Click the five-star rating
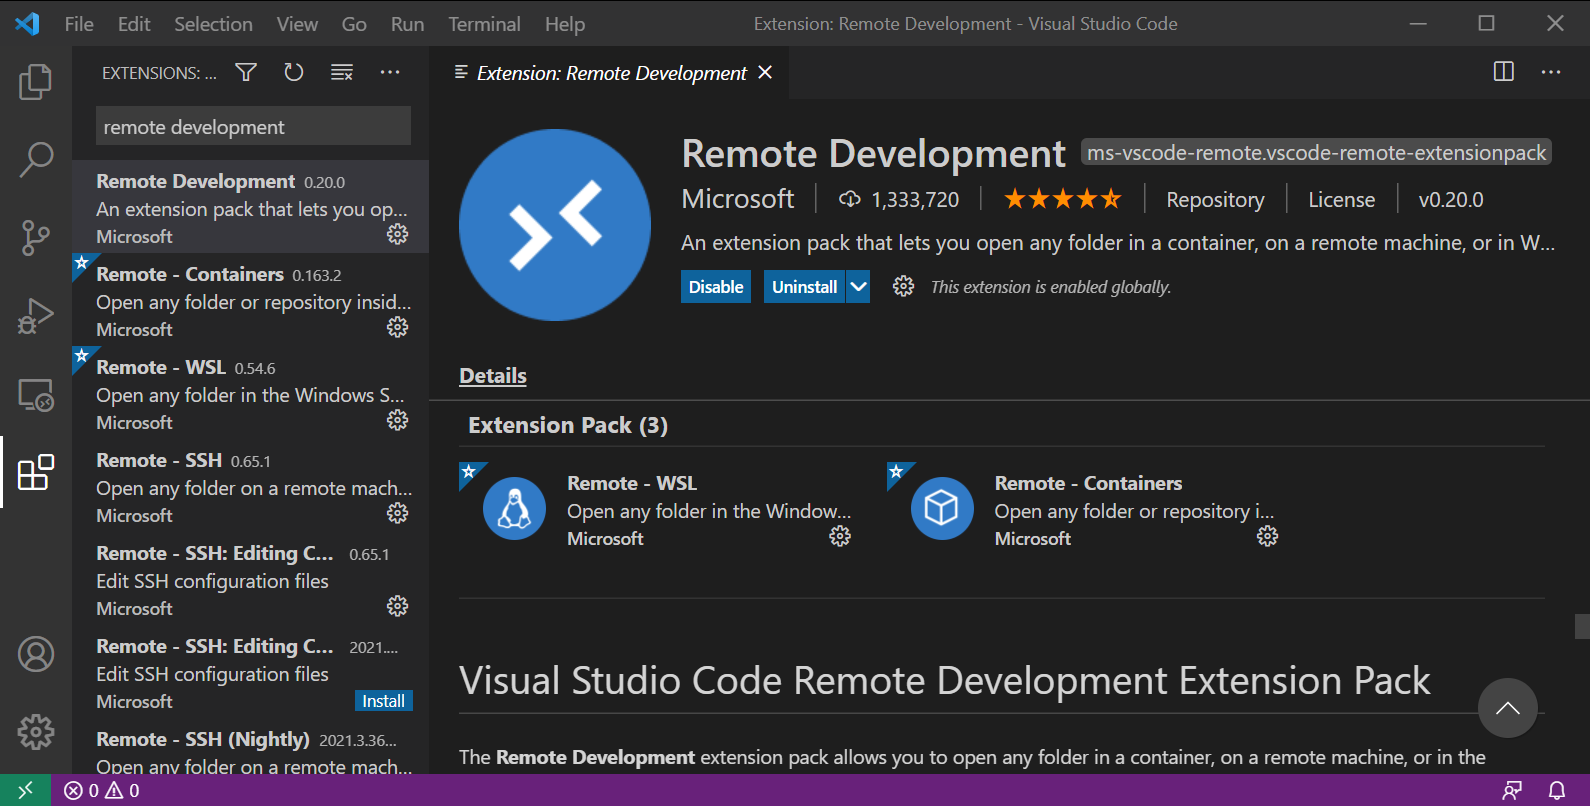Screen dimensions: 1590x806 1063,199
